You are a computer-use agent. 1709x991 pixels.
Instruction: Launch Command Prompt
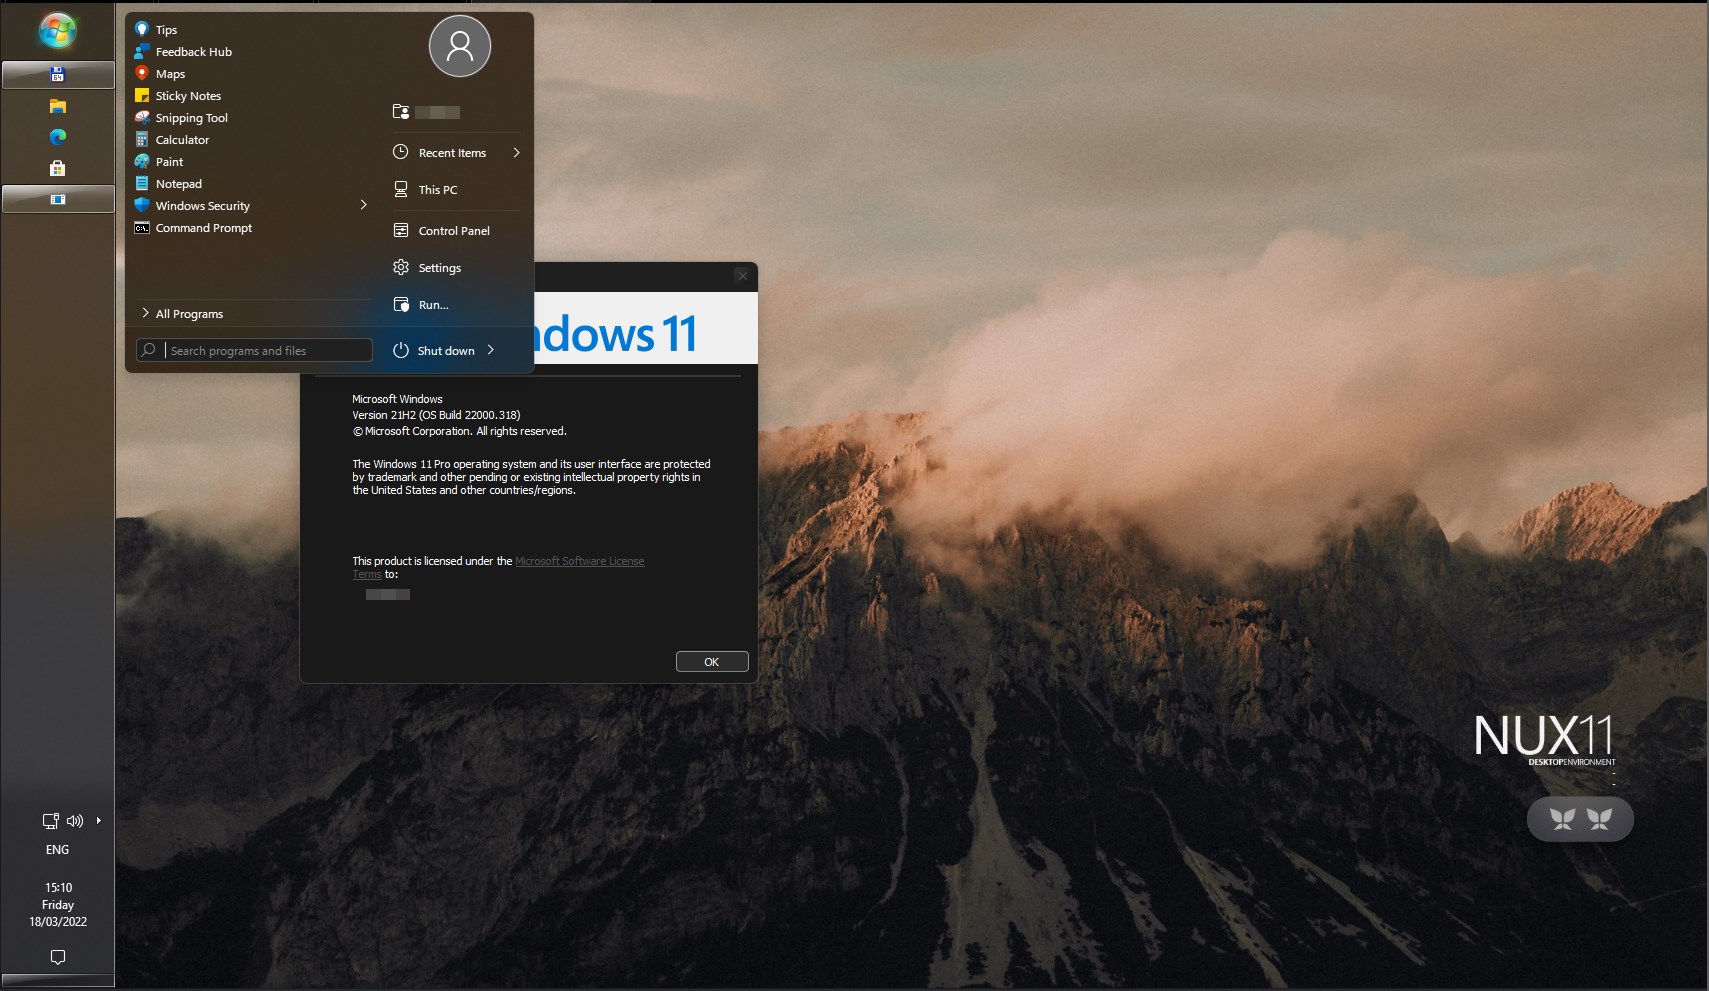[x=204, y=227]
